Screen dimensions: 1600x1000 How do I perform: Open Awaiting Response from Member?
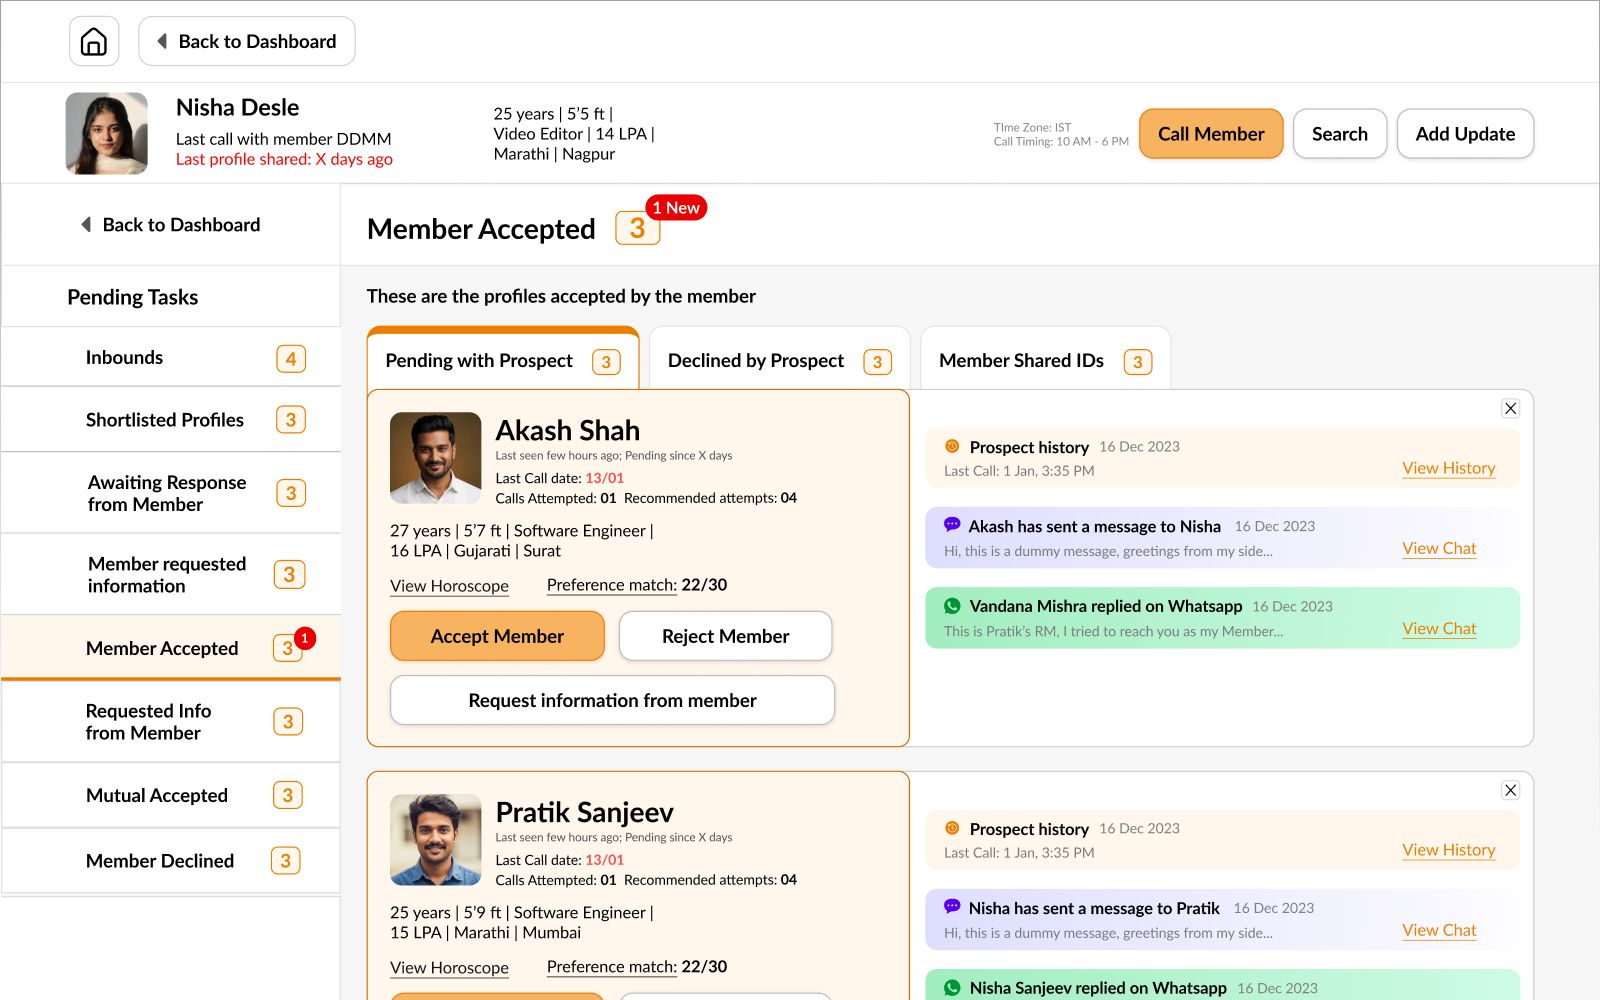coord(171,493)
